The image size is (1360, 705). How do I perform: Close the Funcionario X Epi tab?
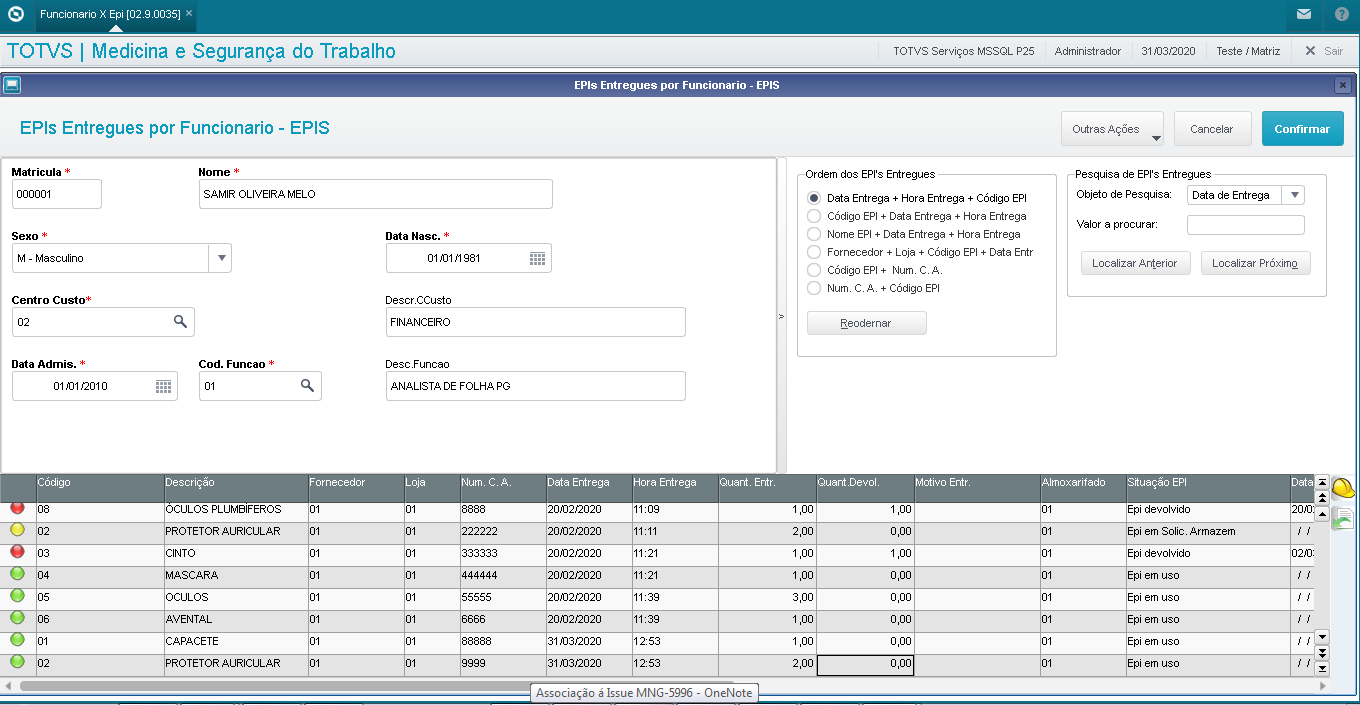(x=189, y=14)
